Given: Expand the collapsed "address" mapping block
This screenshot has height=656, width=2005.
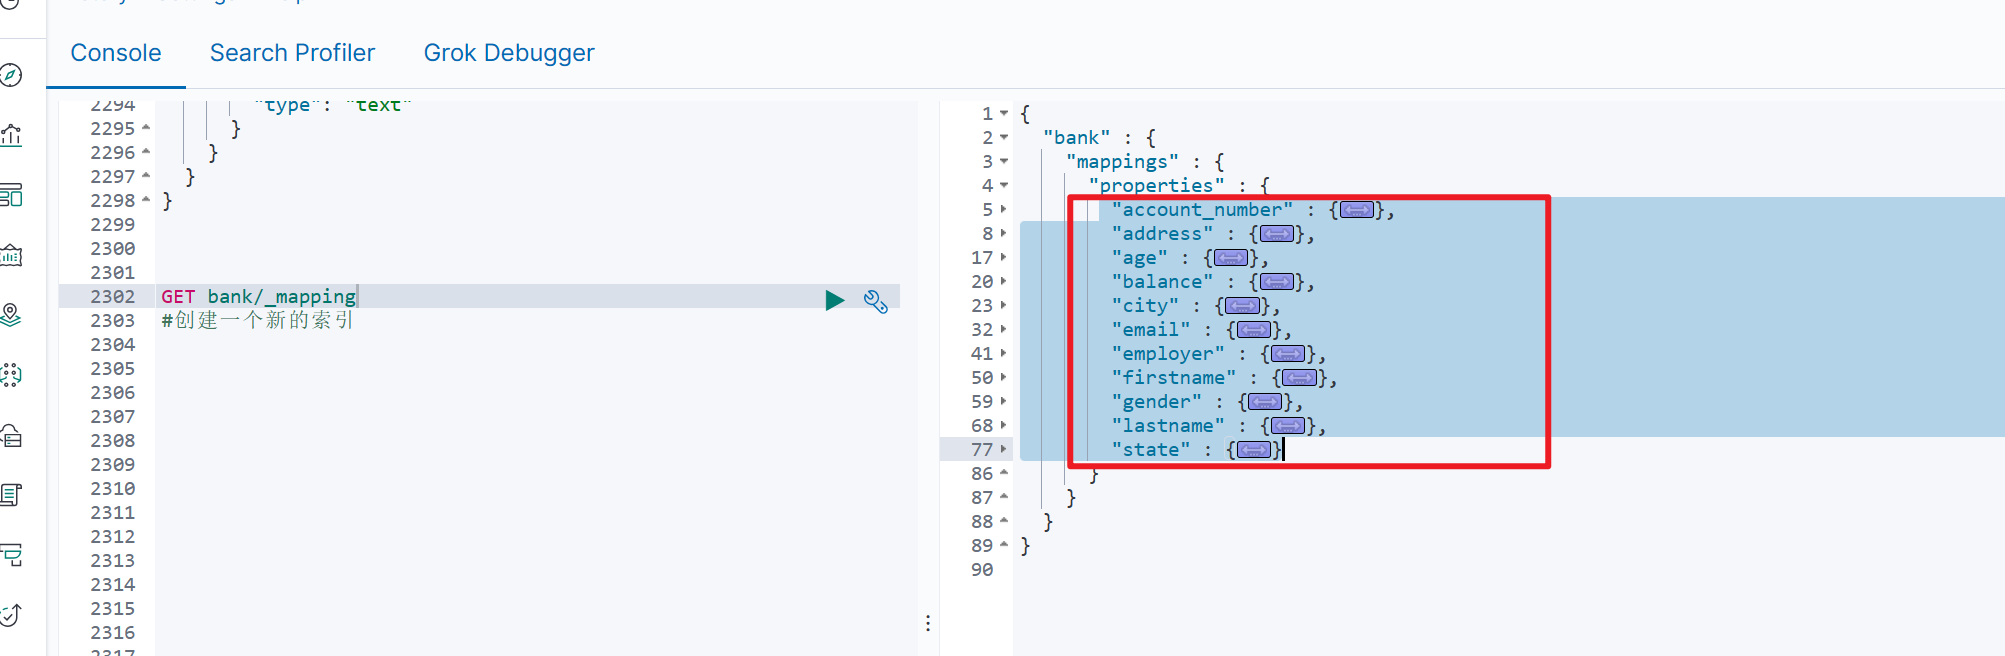Looking at the screenshot, I should [x=1277, y=234].
